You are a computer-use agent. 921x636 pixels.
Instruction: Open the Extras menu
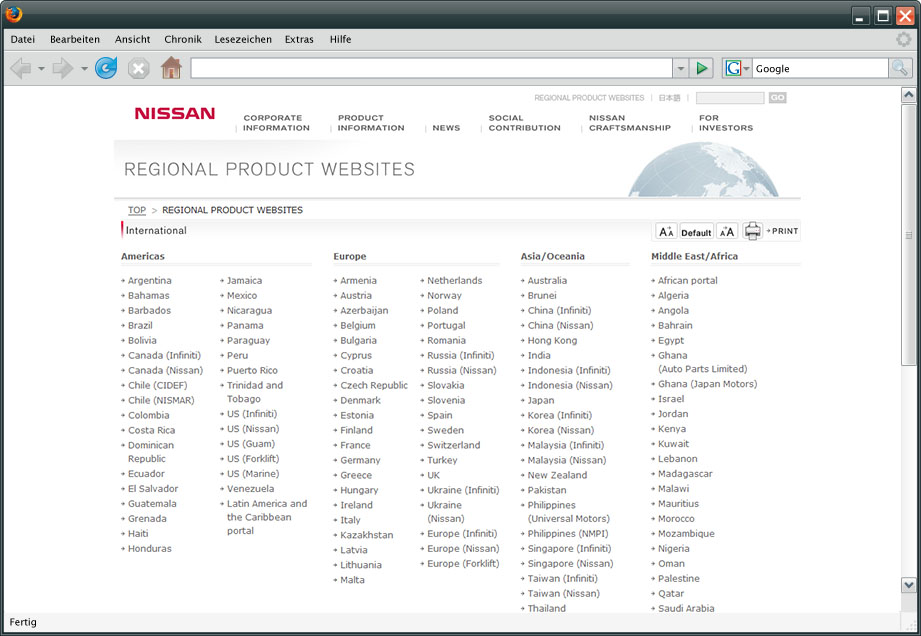point(299,39)
